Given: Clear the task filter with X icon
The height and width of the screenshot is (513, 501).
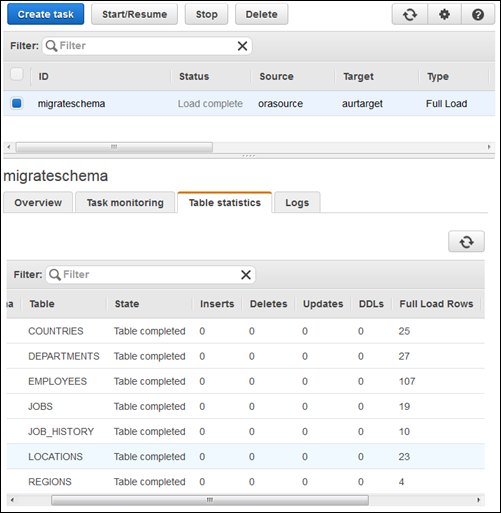Looking at the screenshot, I should (242, 46).
